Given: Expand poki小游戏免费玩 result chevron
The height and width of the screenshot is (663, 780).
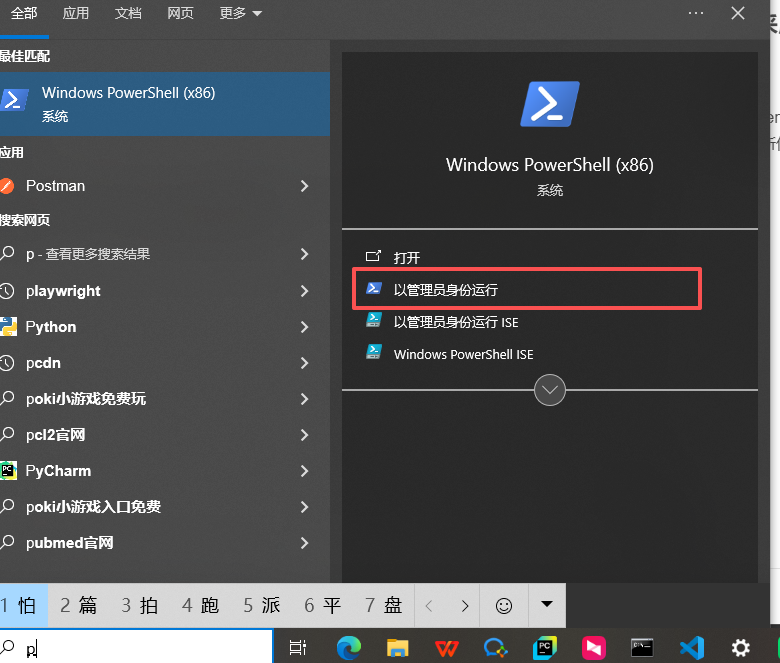Looking at the screenshot, I should click(304, 399).
